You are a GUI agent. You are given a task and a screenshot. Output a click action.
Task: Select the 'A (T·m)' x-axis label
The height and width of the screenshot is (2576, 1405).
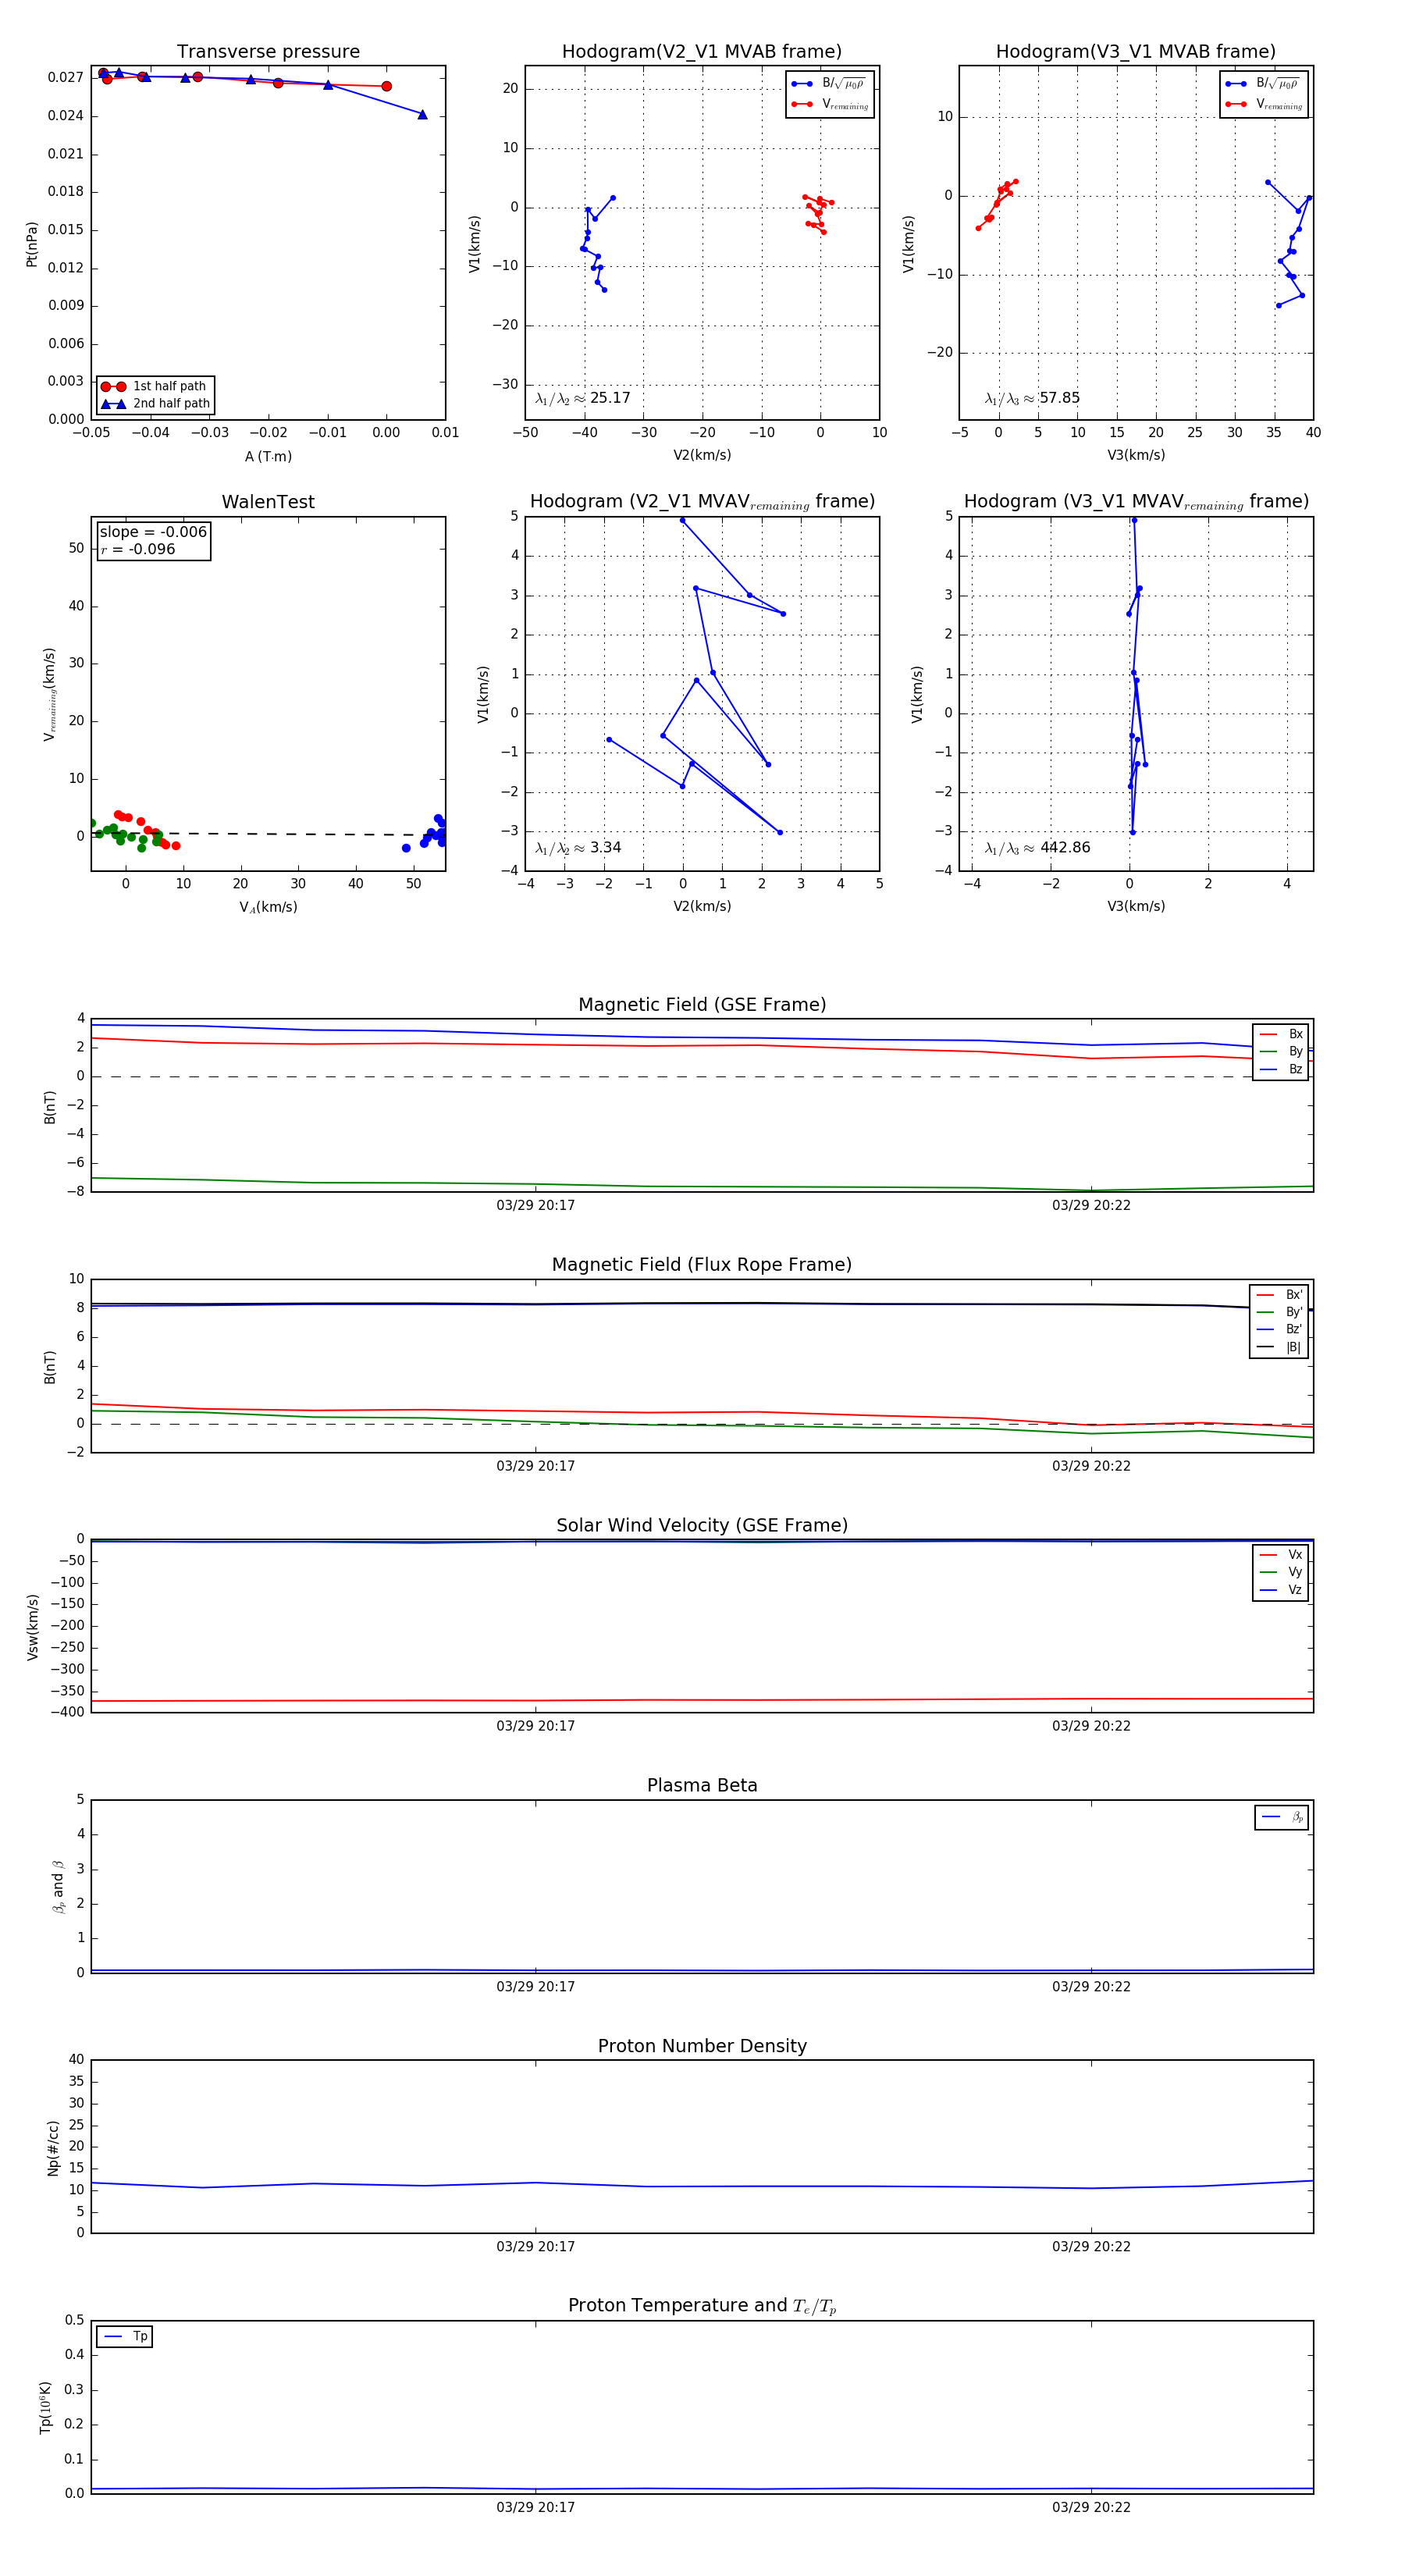point(268,456)
